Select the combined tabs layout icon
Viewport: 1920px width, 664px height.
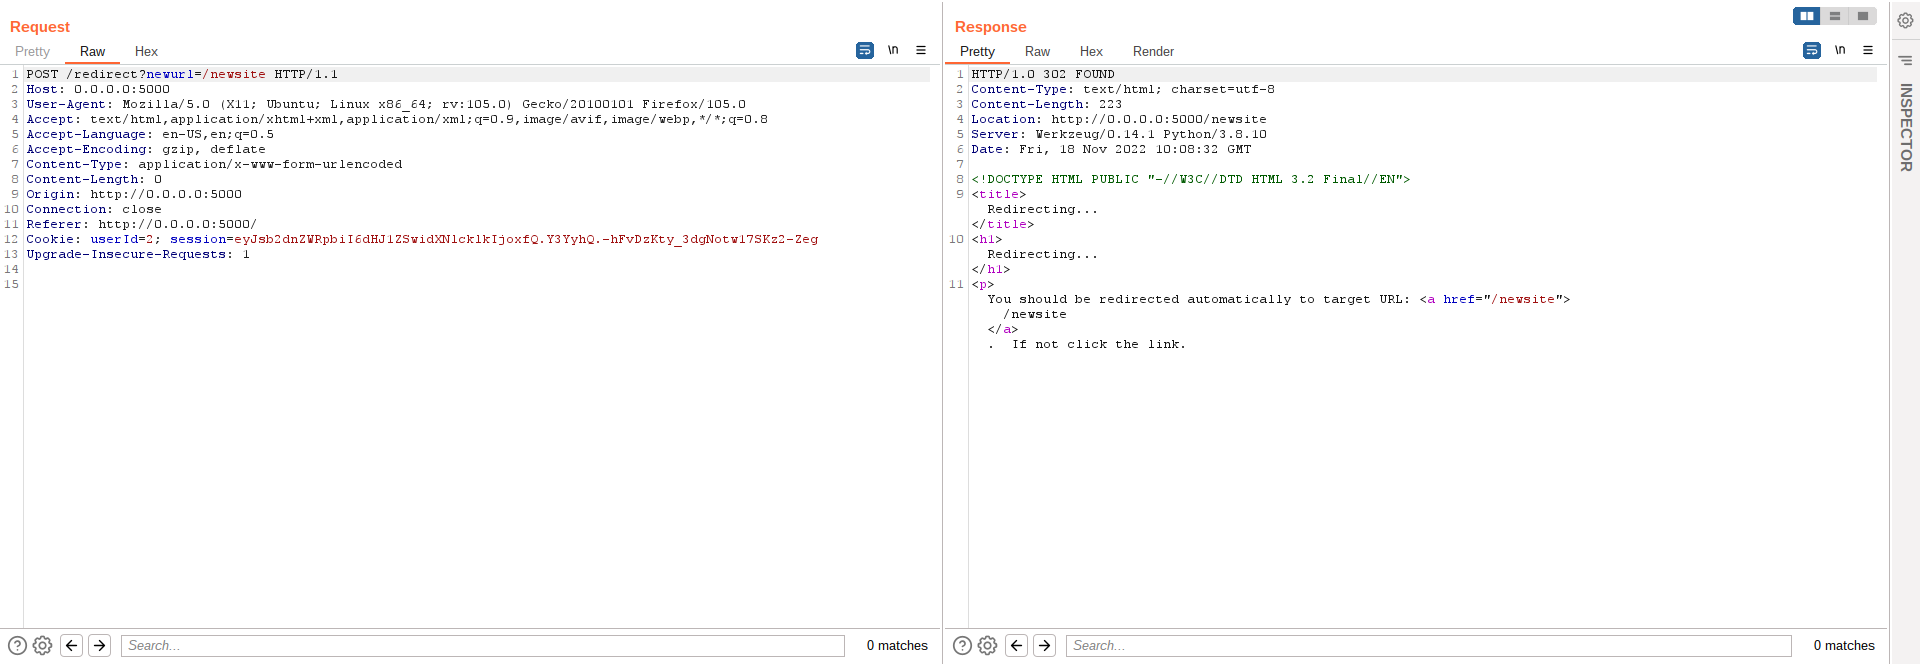[1862, 16]
